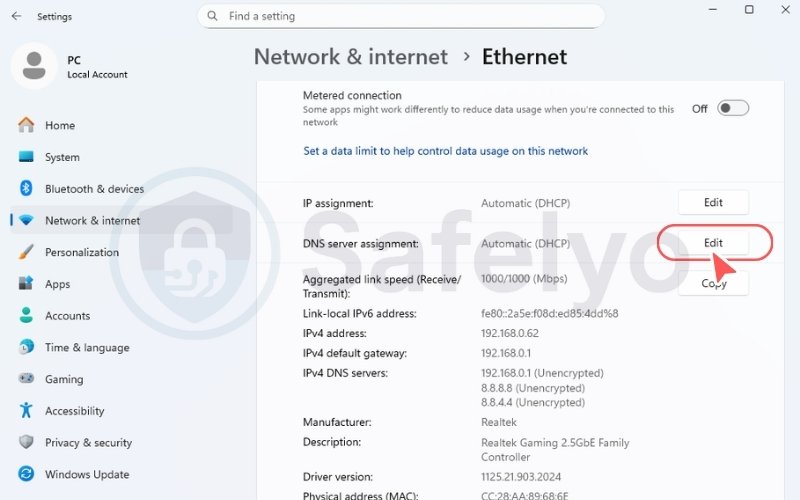Click the search magnifier icon

click(x=213, y=16)
